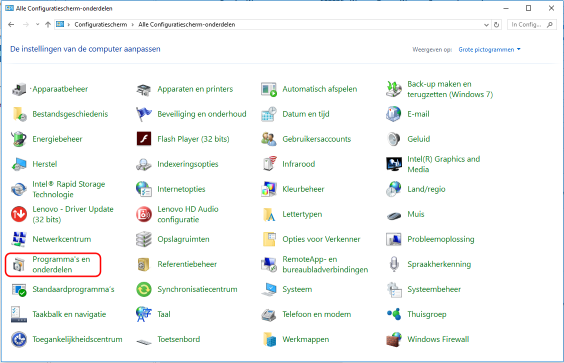Open the Netwerkcentrum icon
The image size is (564, 363).
tap(19, 239)
